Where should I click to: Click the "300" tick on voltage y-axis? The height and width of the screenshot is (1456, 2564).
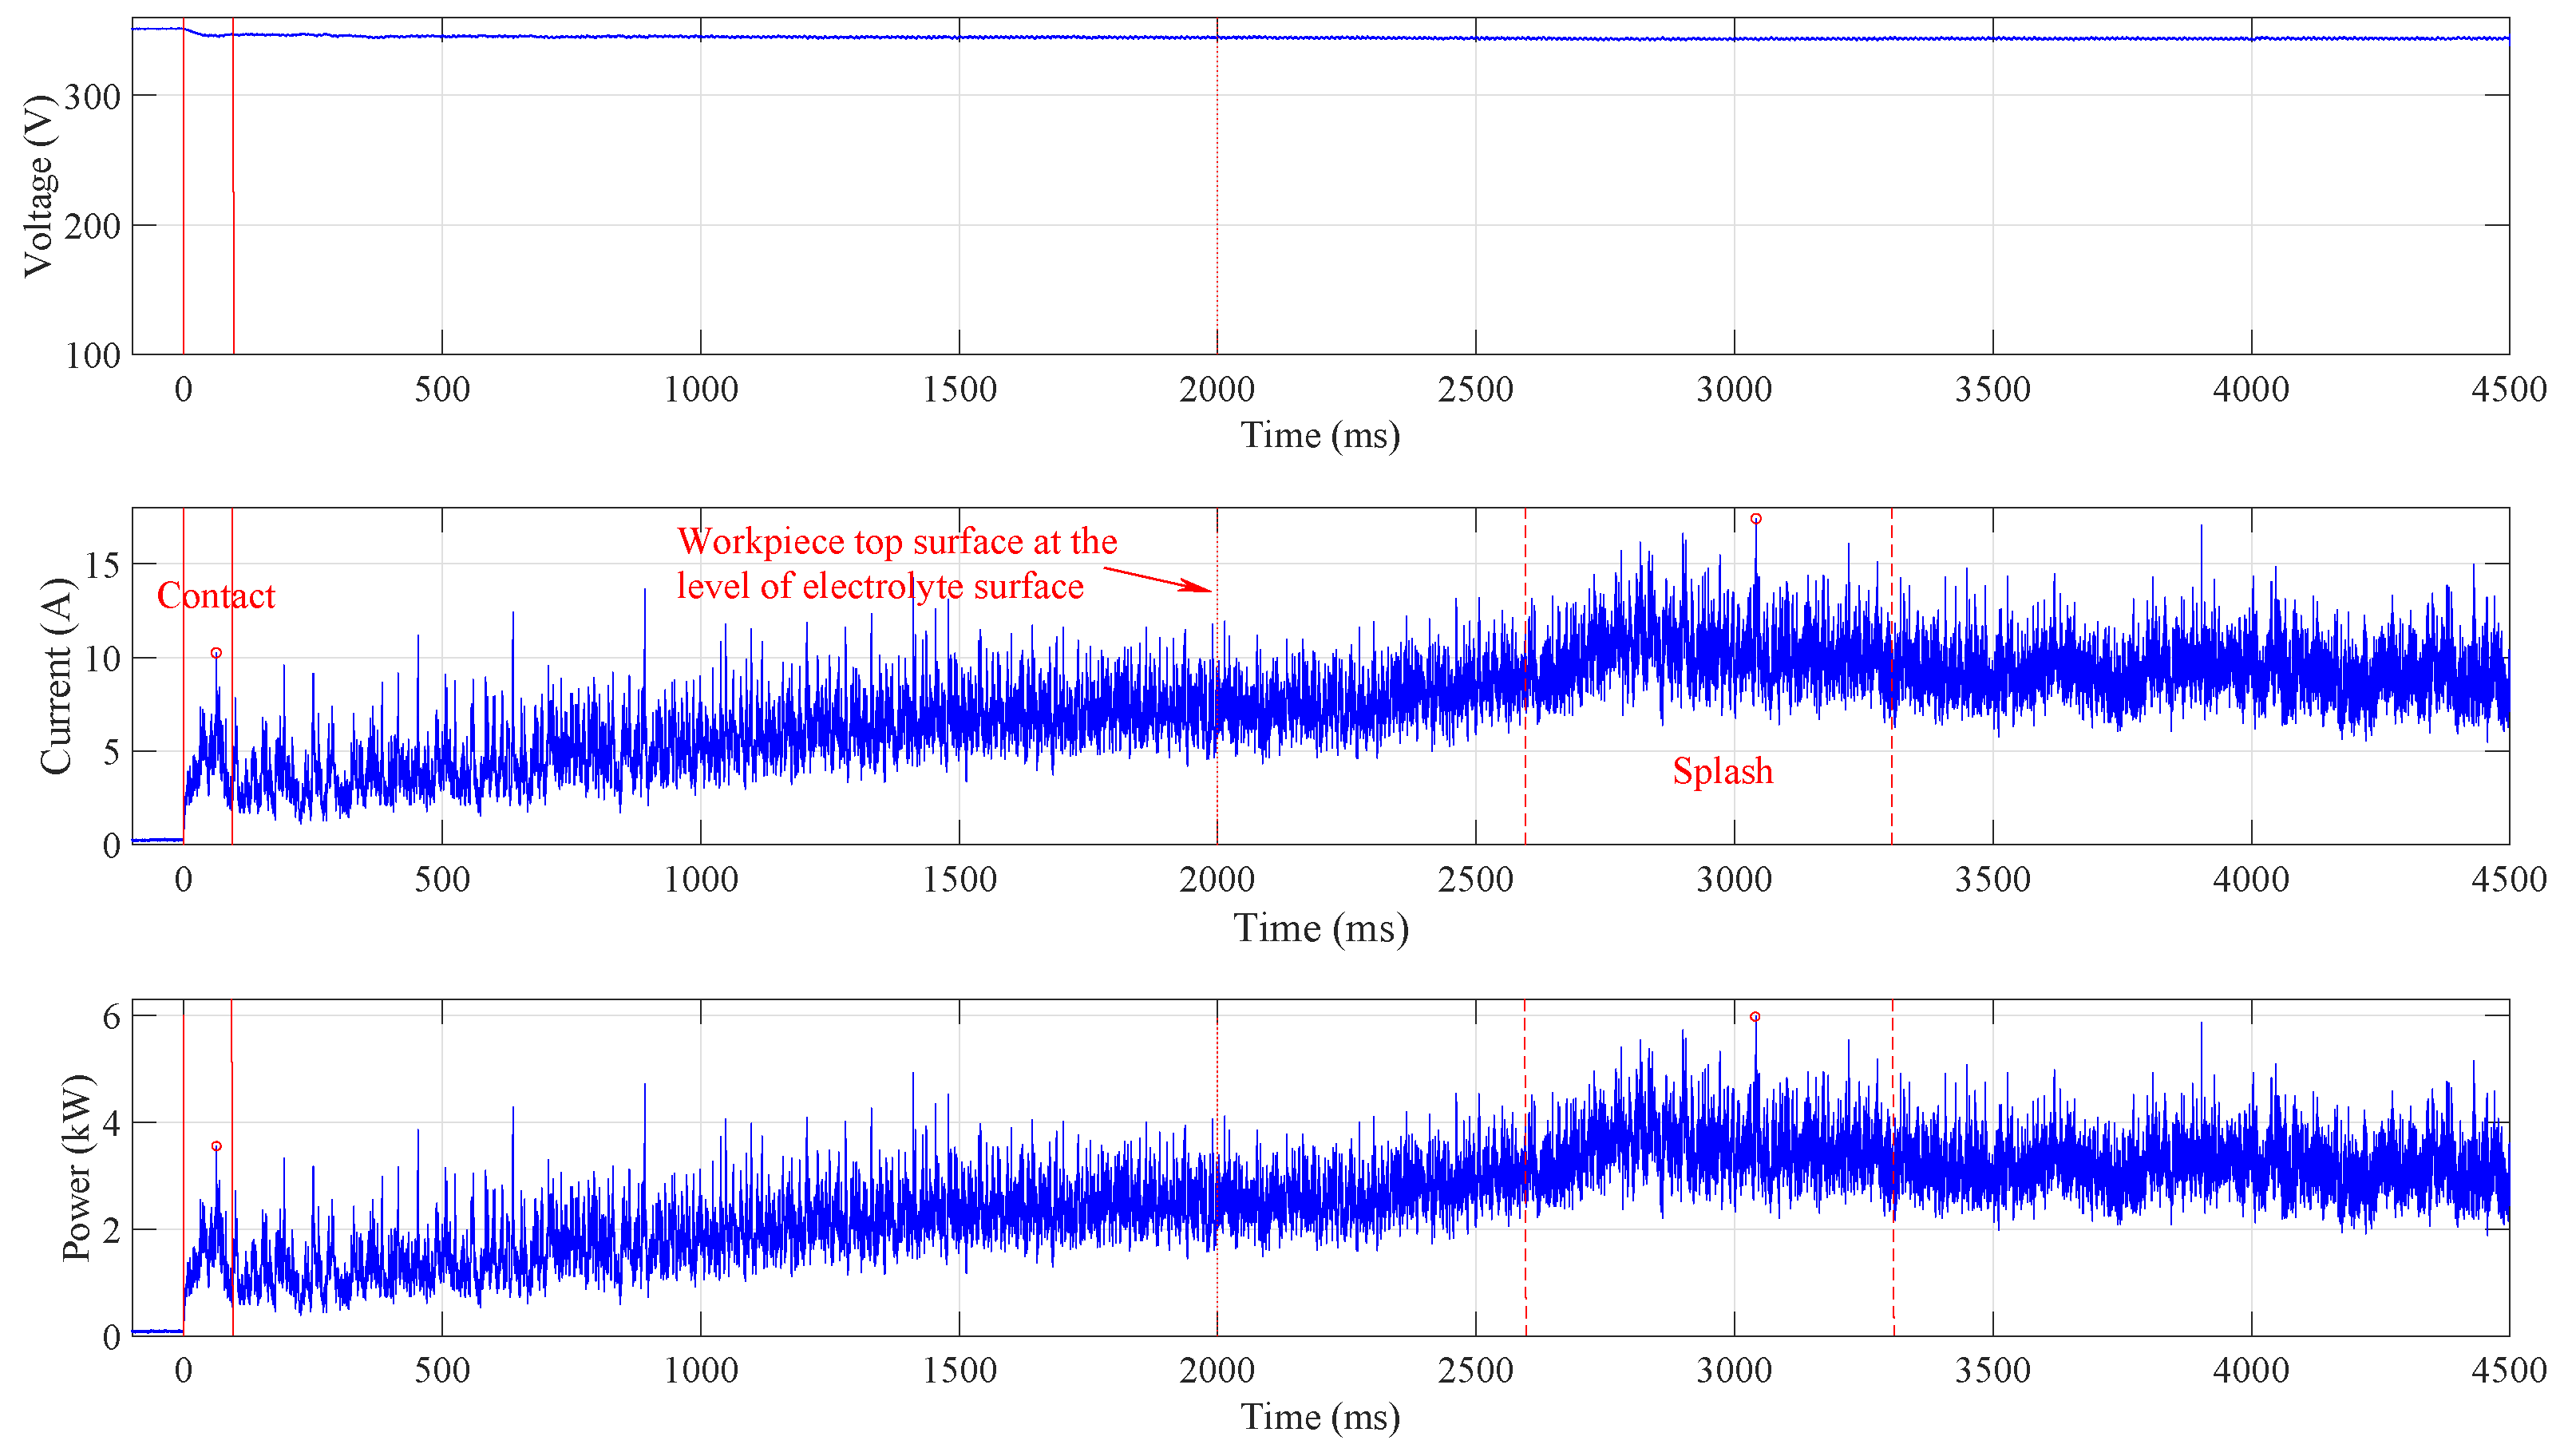click(x=92, y=97)
